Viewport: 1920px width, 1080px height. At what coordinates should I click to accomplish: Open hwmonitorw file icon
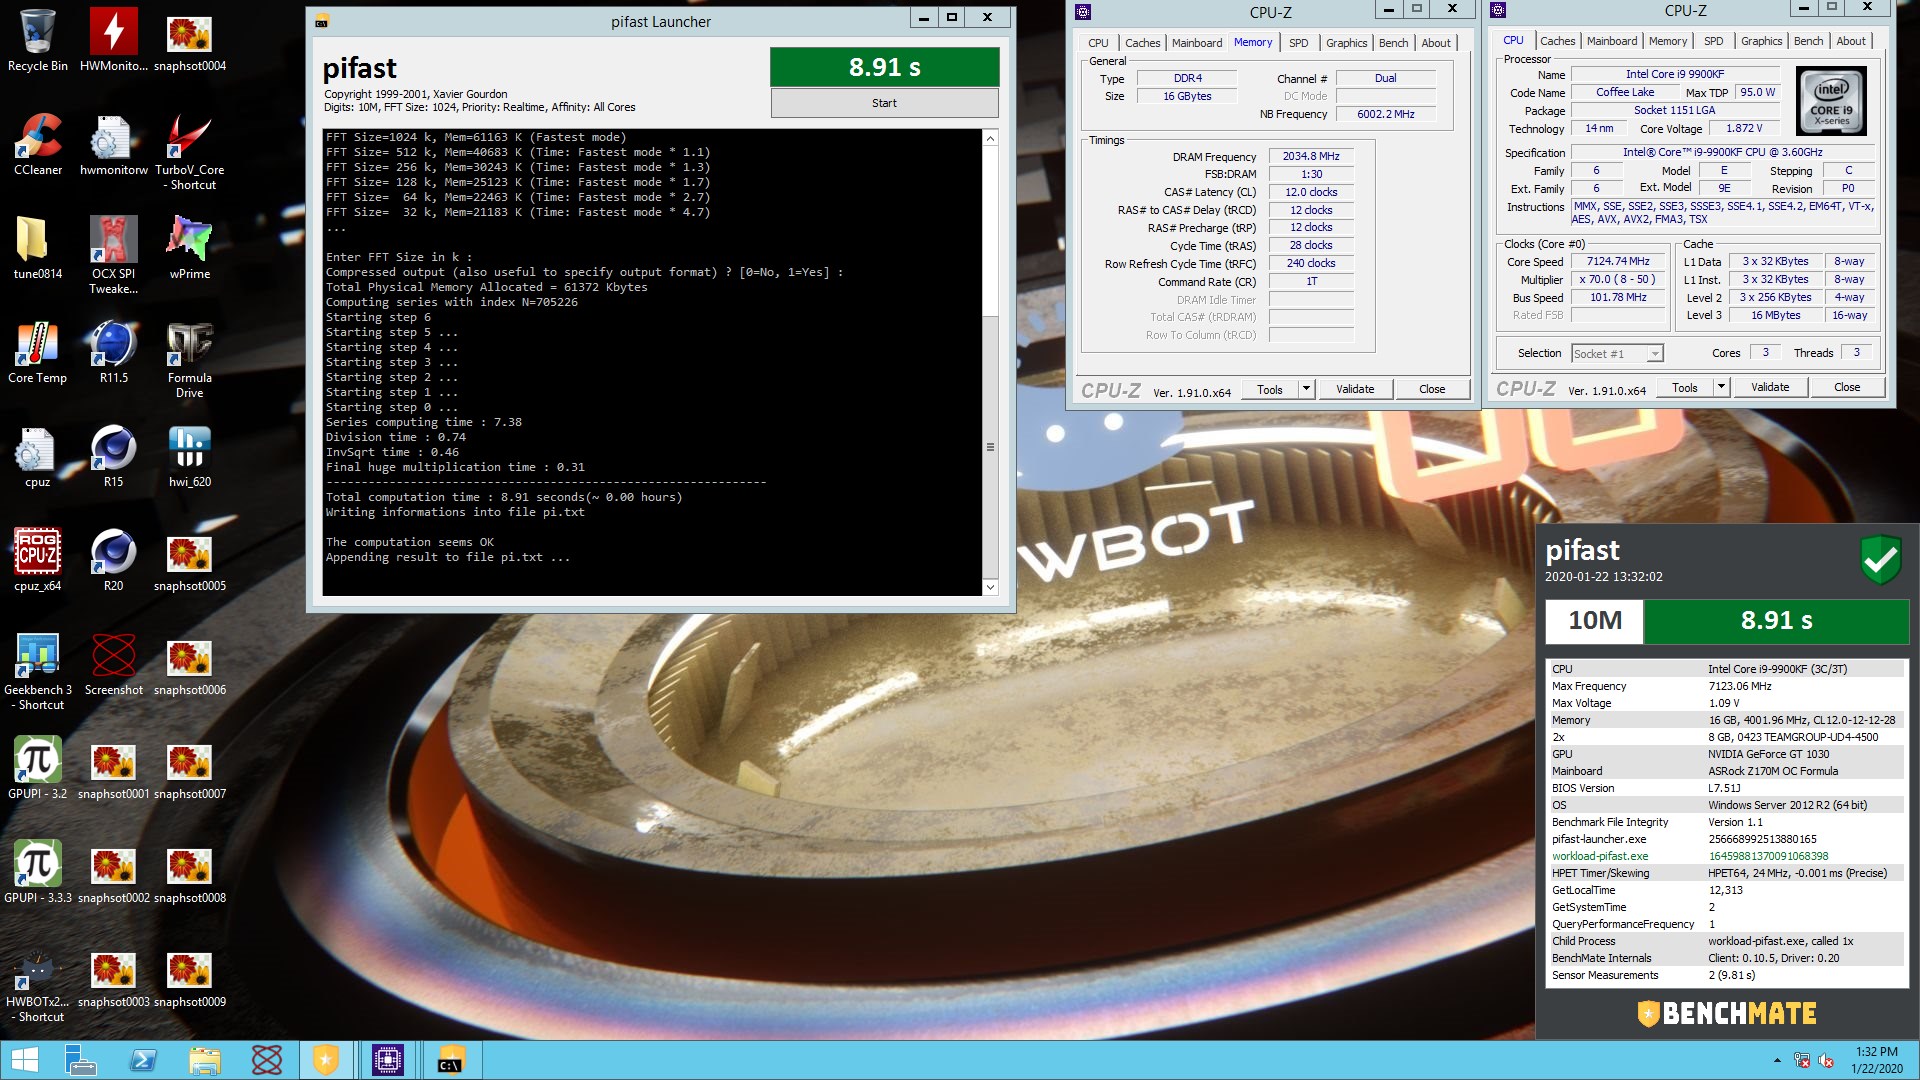[114, 144]
